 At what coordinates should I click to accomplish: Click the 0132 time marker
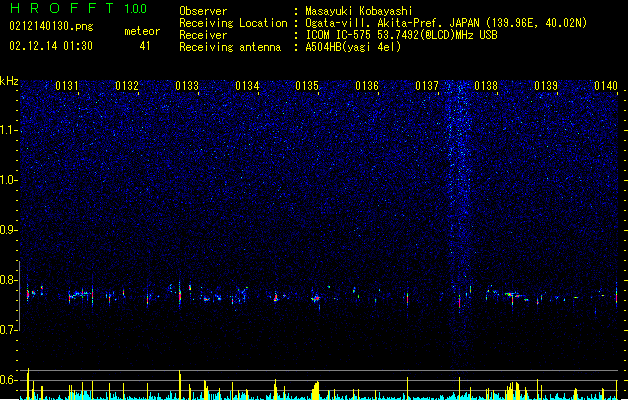pos(127,86)
